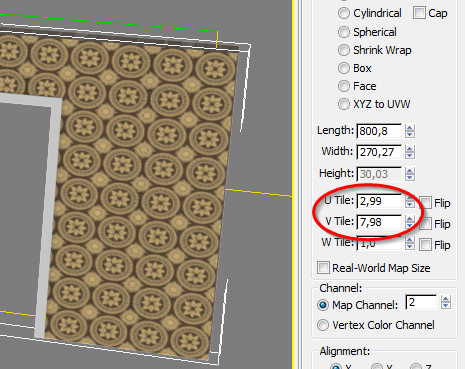The height and width of the screenshot is (369, 465).
Task: Choose Spherical mapping type
Action: [x=344, y=32]
